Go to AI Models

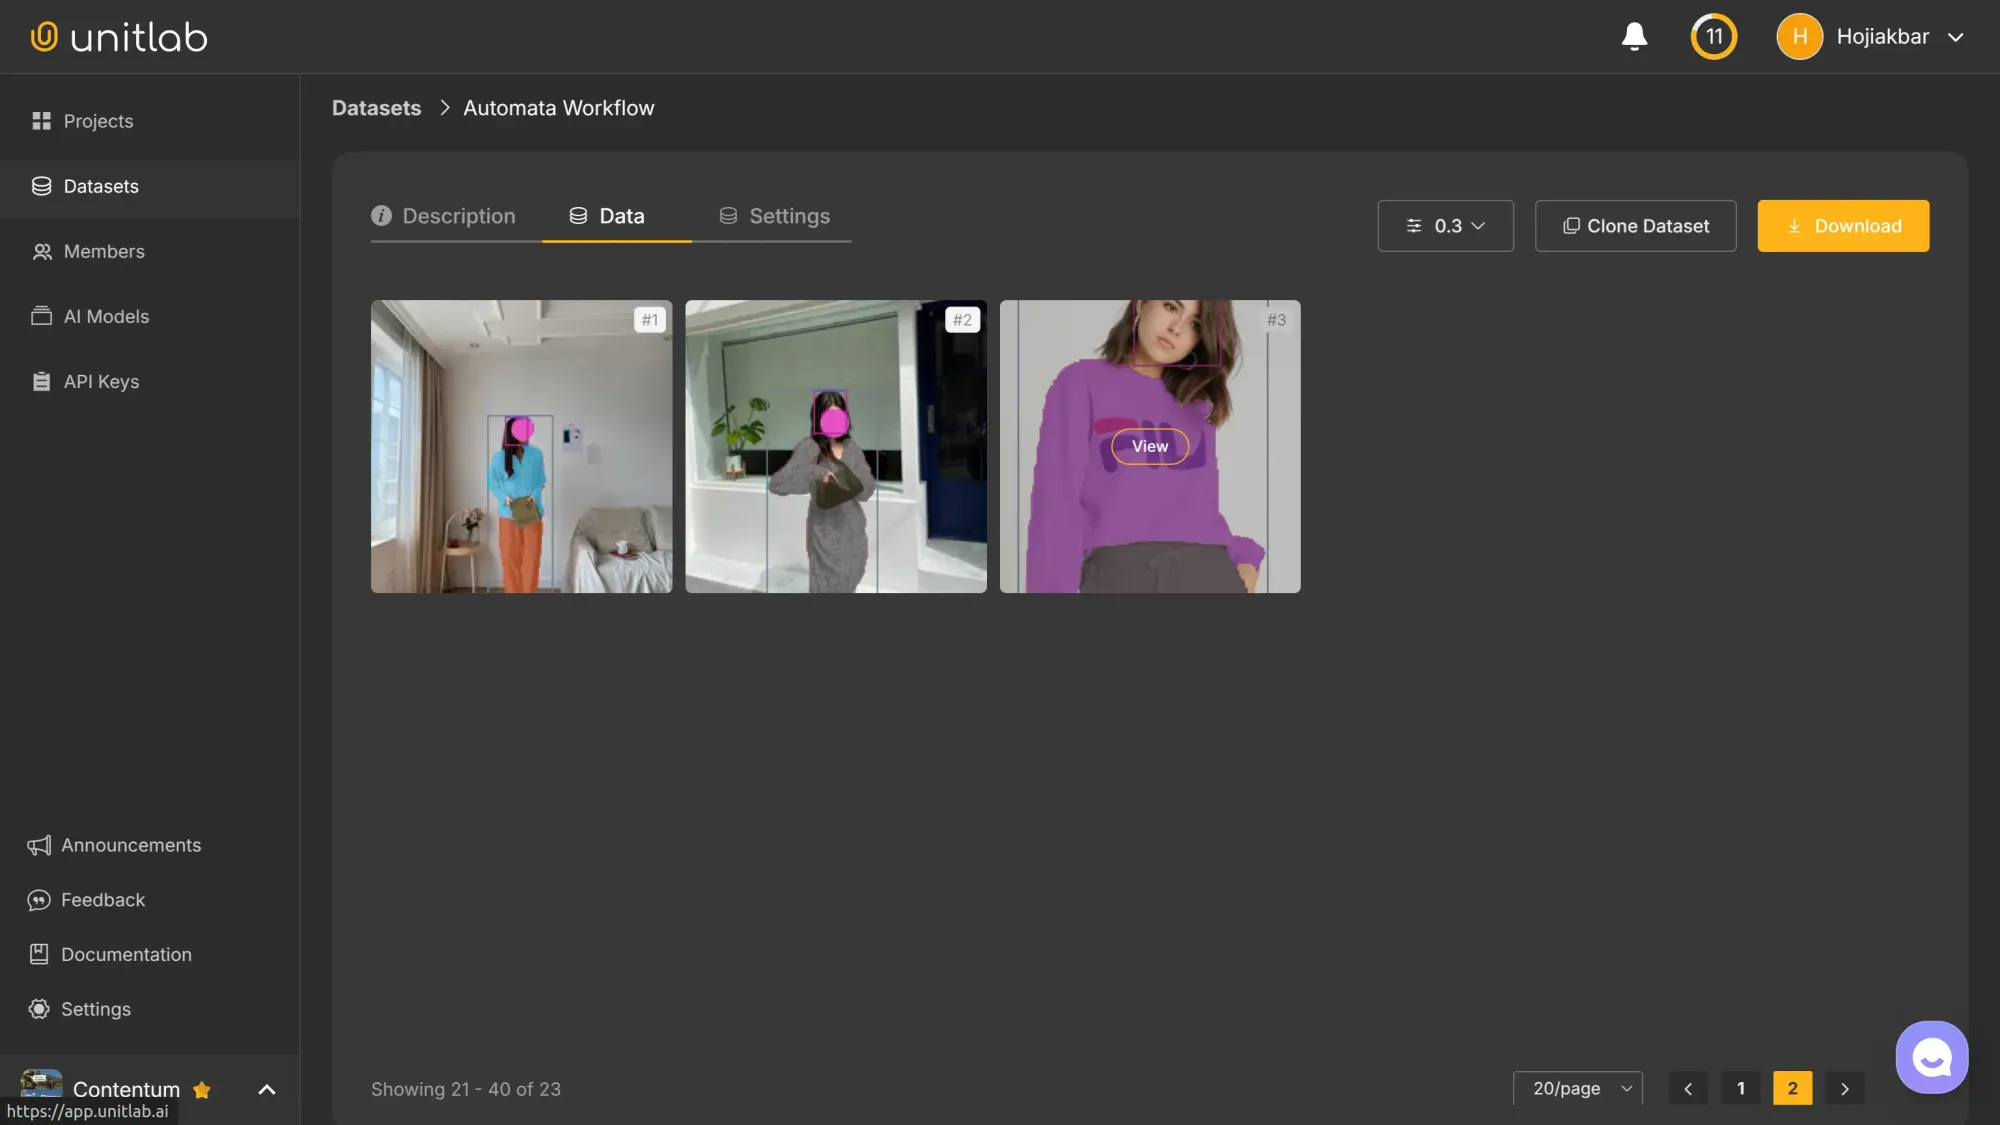point(105,316)
